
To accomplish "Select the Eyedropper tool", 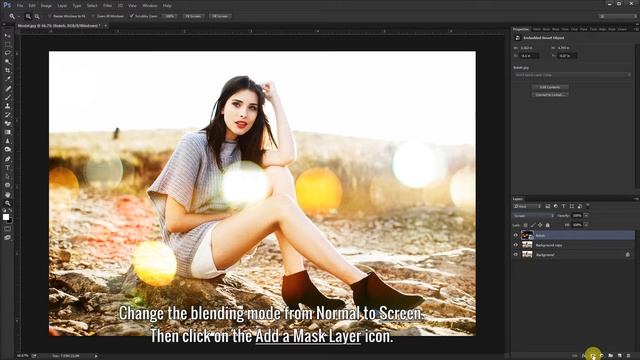I will click(7, 79).
